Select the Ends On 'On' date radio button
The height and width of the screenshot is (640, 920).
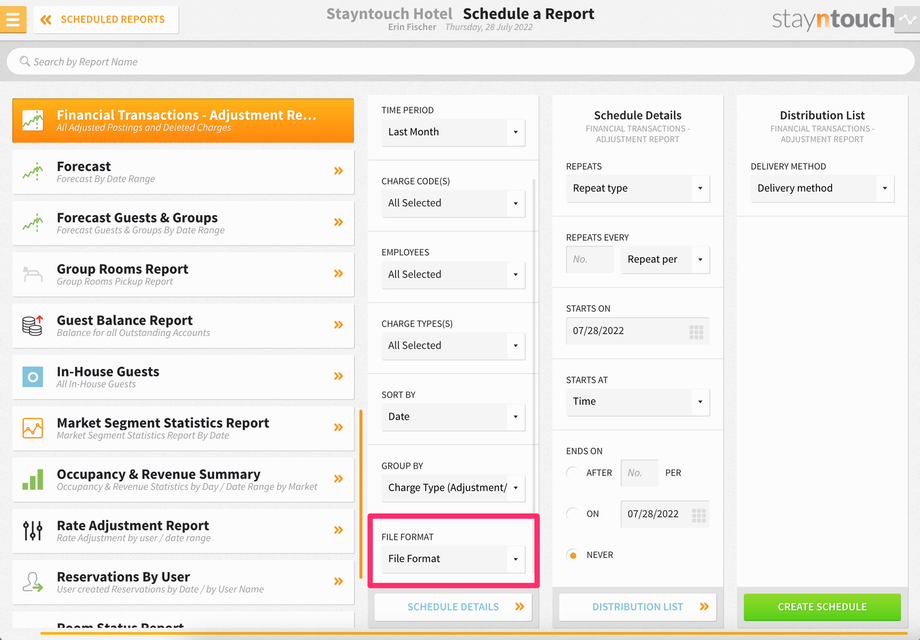[x=573, y=514]
